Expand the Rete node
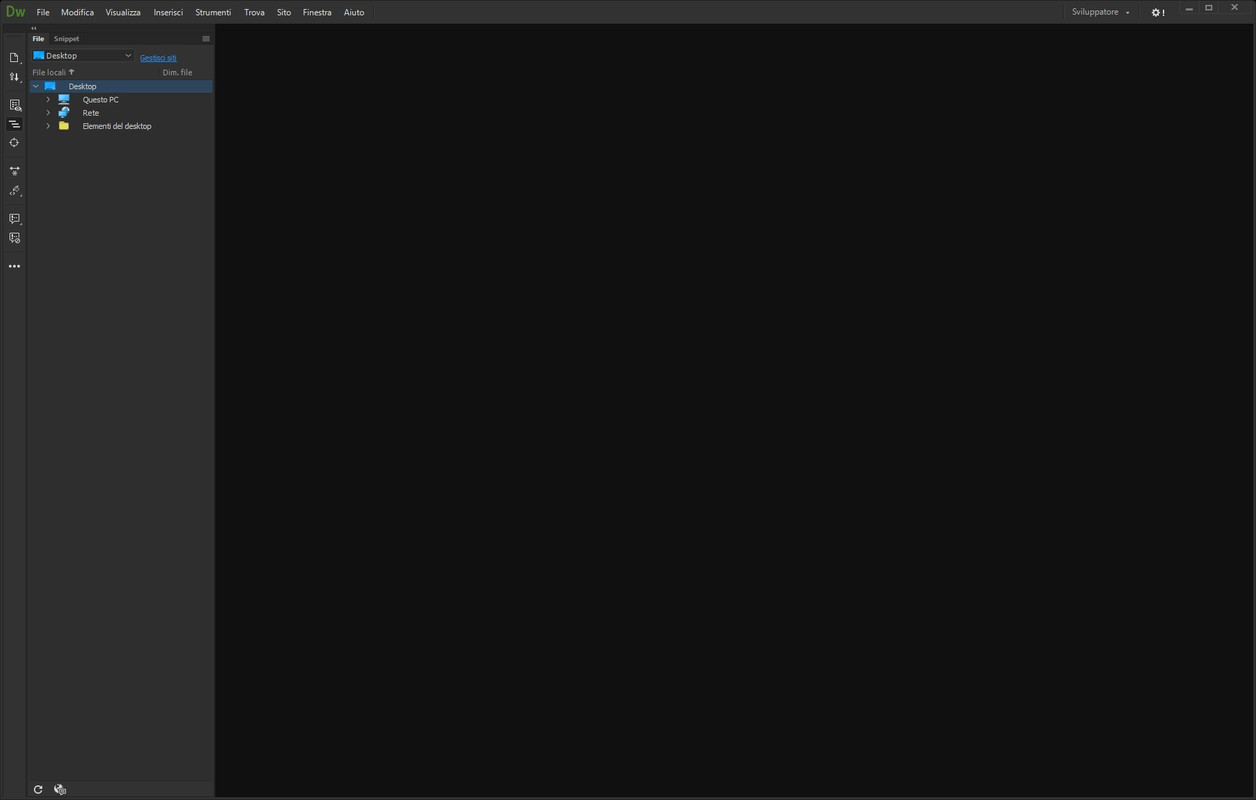1256x800 pixels. tap(48, 113)
